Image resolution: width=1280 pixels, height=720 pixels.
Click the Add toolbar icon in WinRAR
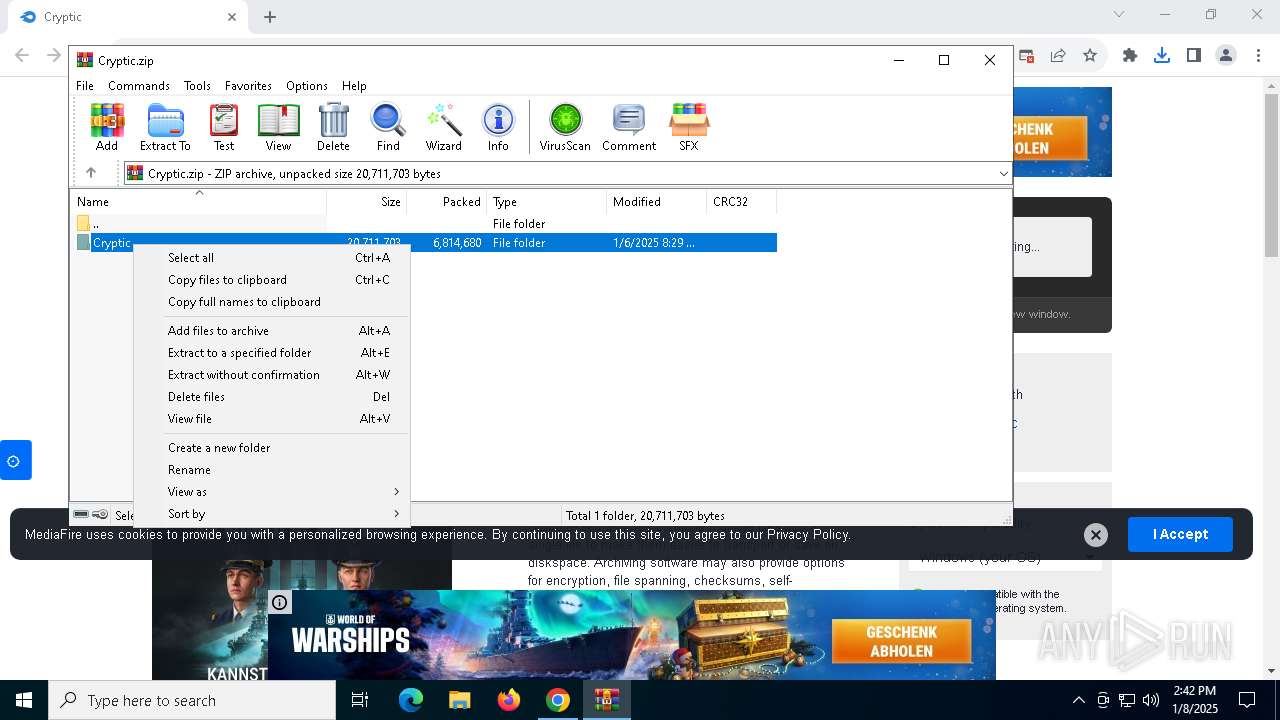click(107, 127)
